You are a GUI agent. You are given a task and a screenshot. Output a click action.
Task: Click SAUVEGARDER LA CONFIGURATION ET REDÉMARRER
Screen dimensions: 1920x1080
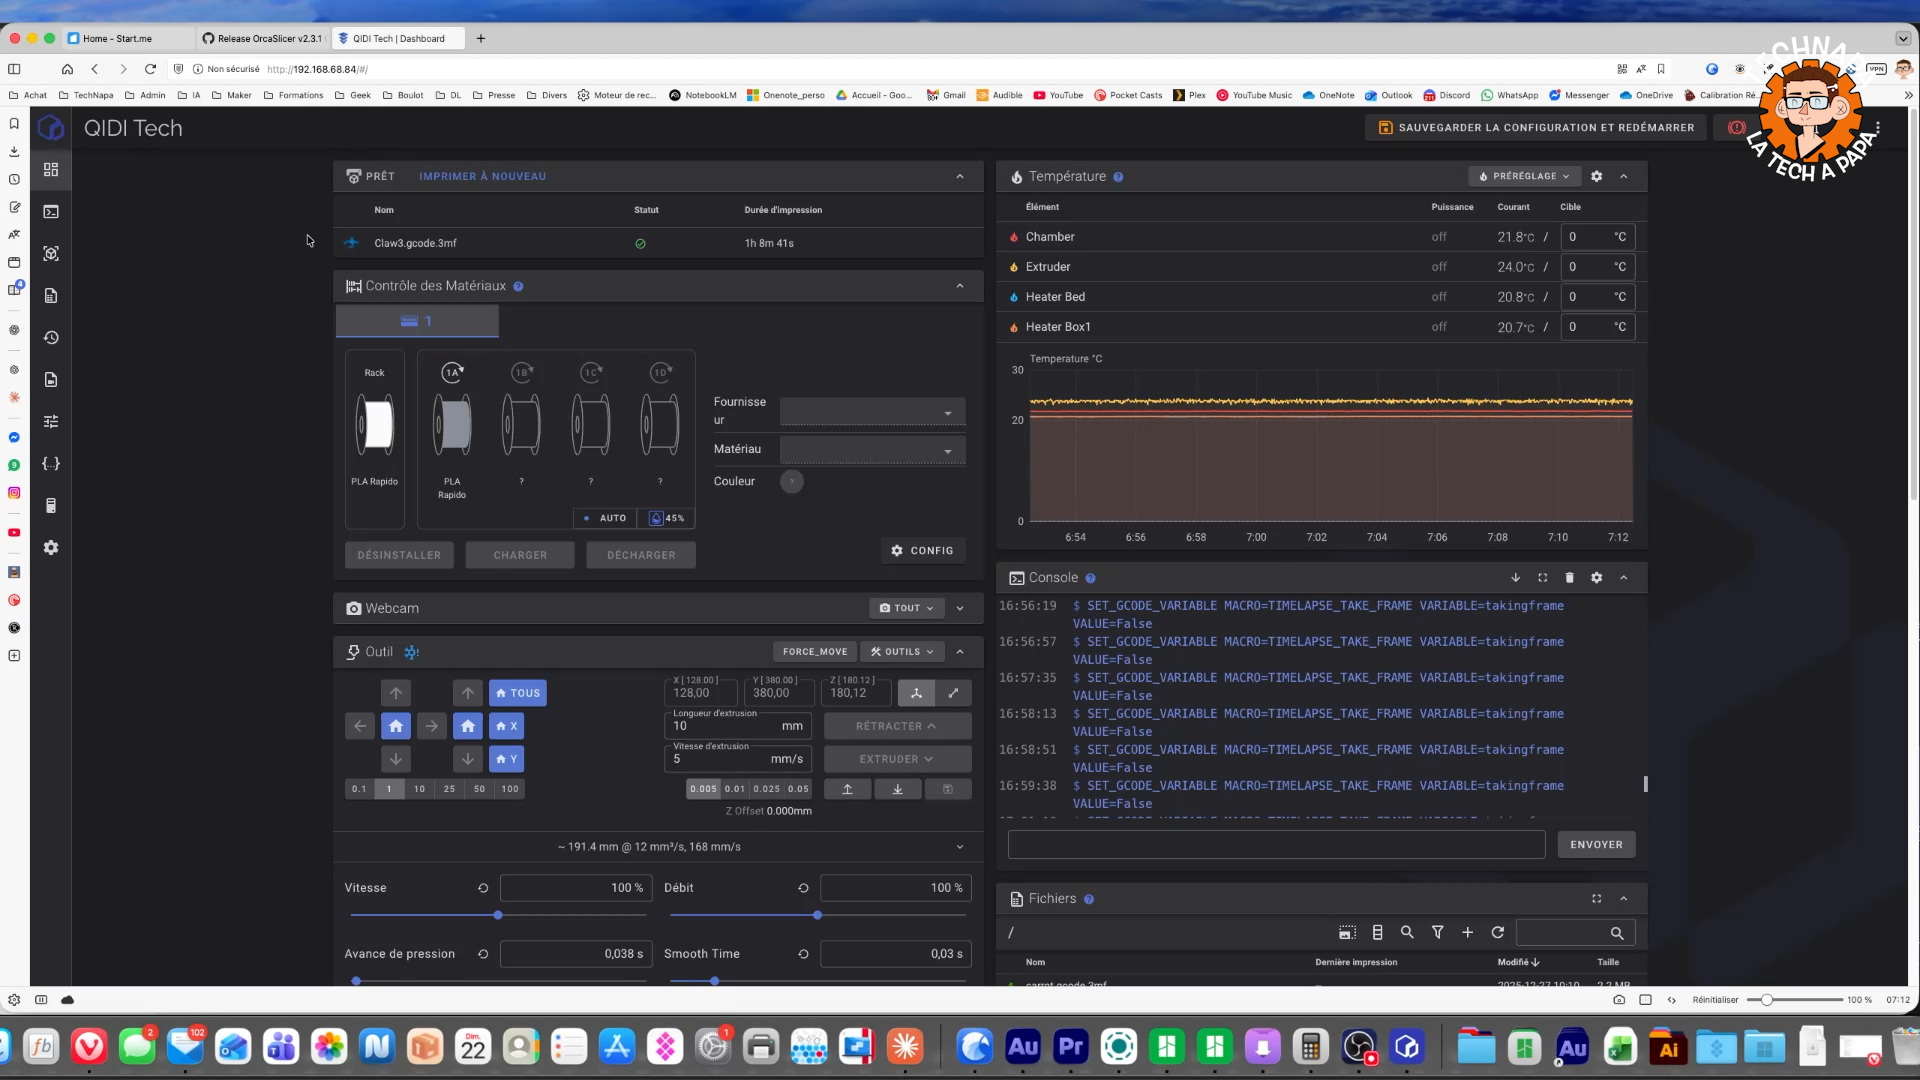(1535, 128)
